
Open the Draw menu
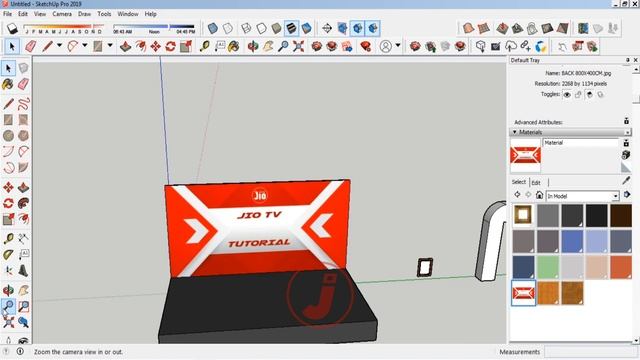click(x=84, y=14)
